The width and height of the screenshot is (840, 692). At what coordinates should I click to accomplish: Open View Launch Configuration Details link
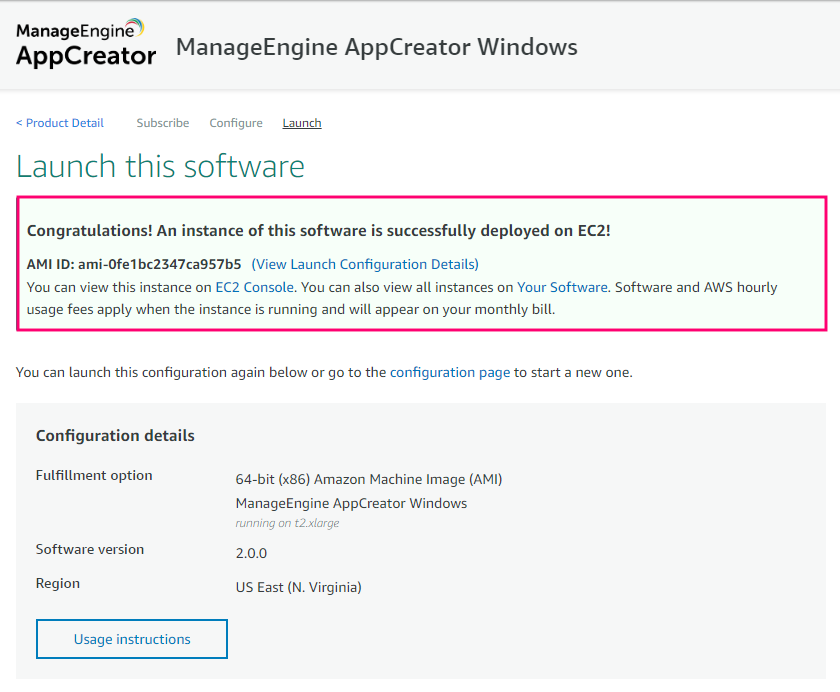coord(365,264)
